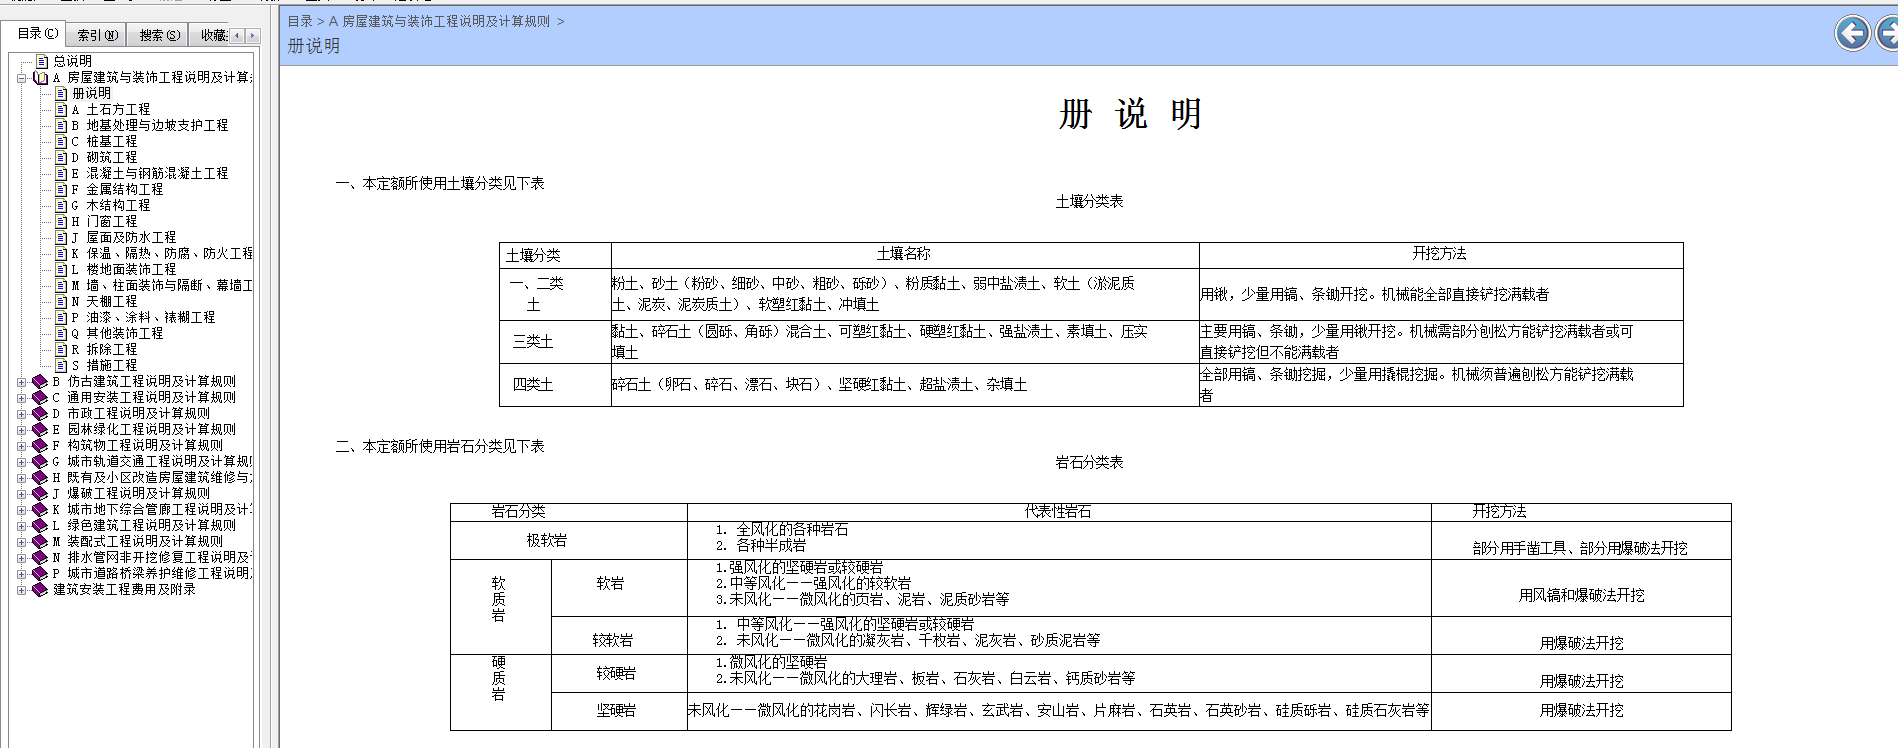The width and height of the screenshot is (1898, 748).
Task: Click the page icon for C 桩基工程
Action: pos(61,141)
